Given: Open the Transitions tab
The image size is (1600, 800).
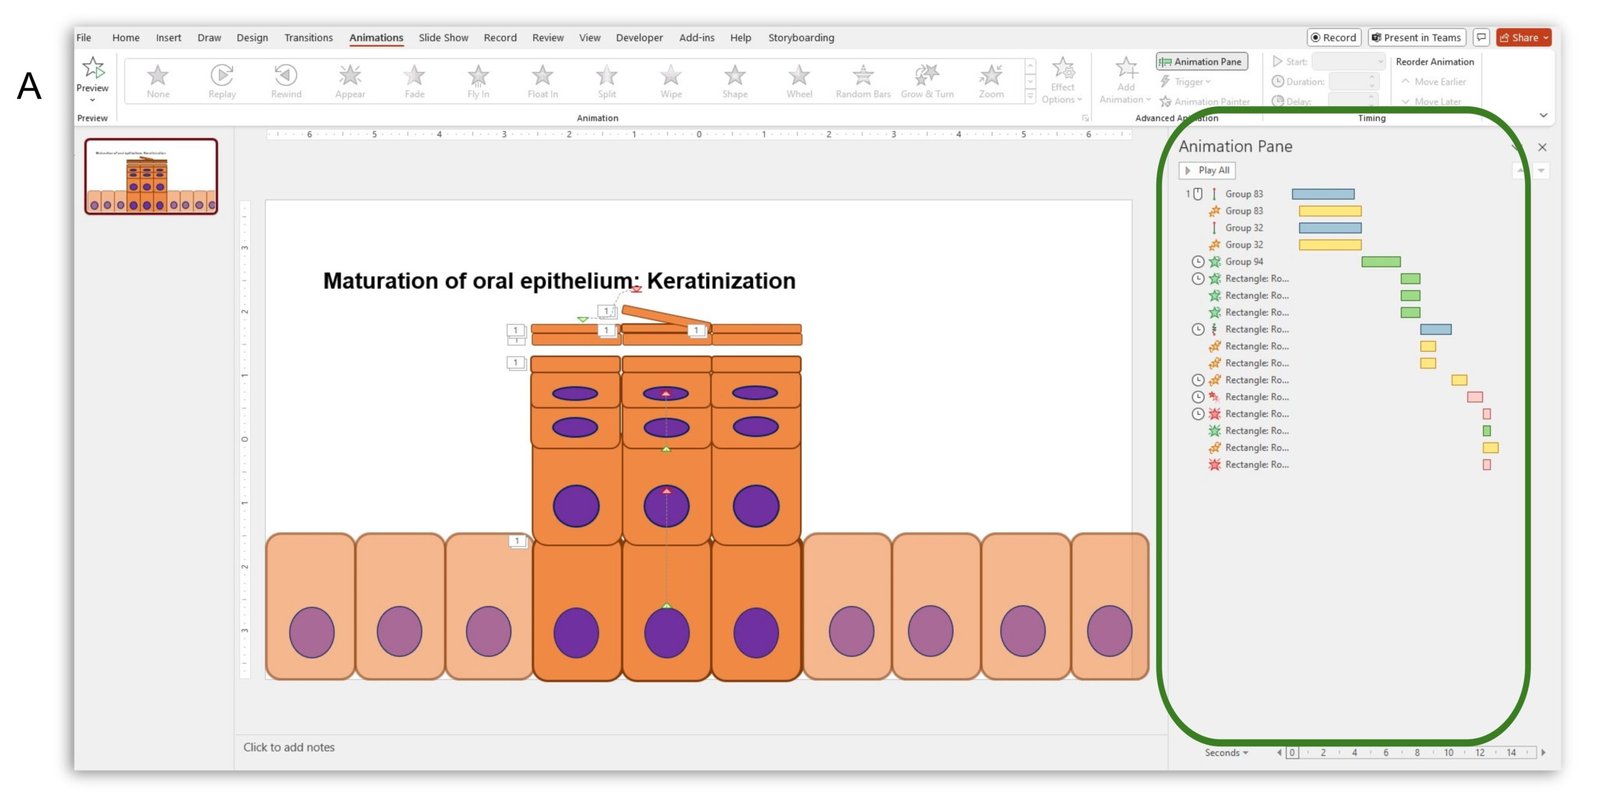Looking at the screenshot, I should tap(308, 38).
